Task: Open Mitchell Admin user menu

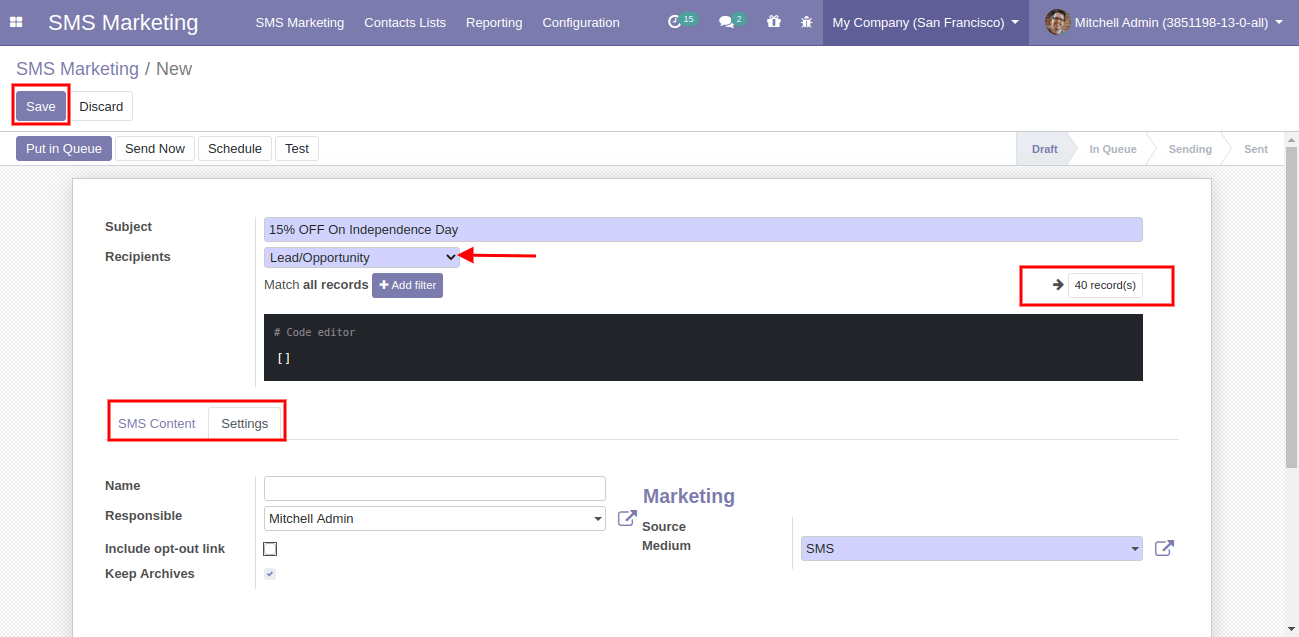Action: tap(1164, 22)
